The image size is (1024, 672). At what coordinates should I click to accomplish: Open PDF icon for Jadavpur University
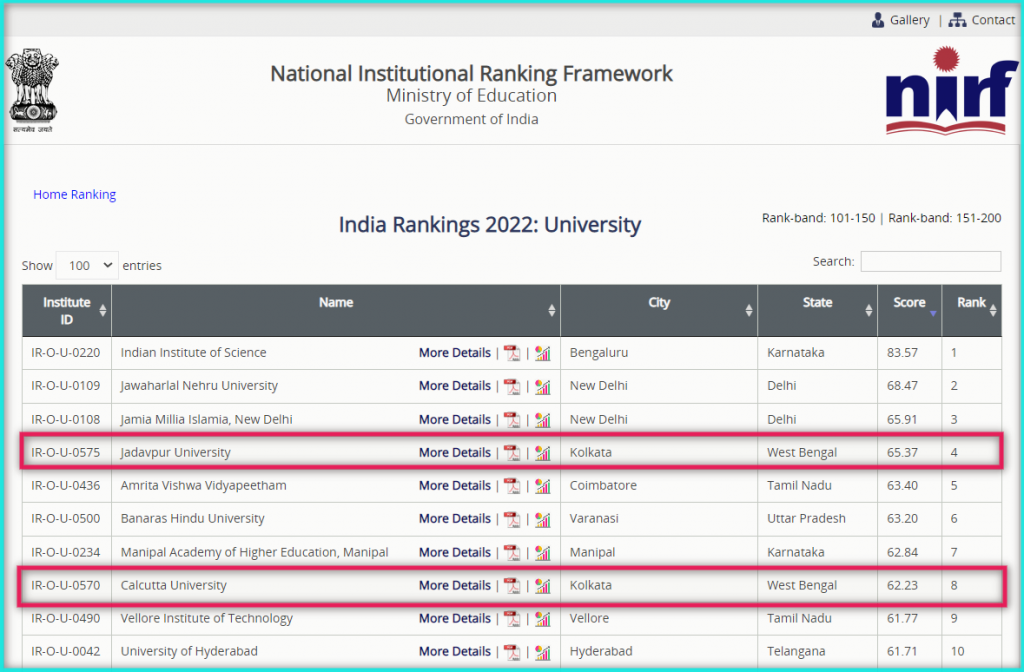tap(512, 453)
